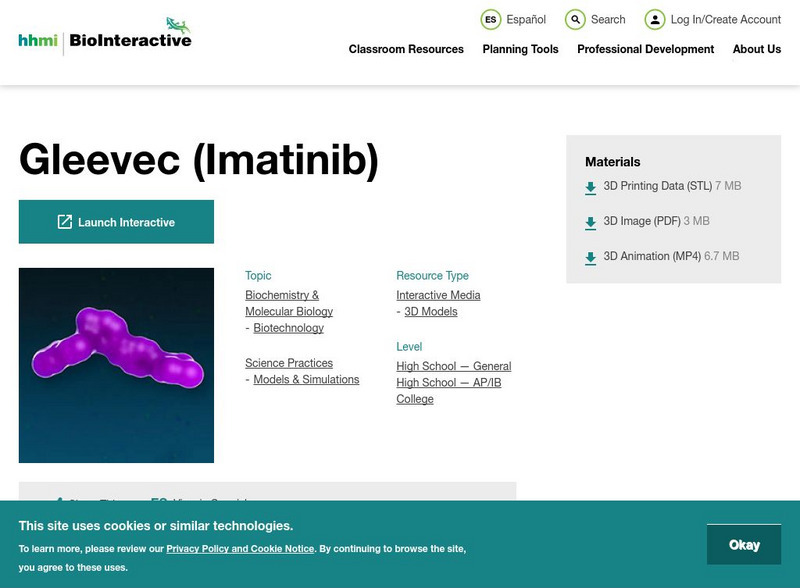The height and width of the screenshot is (588, 800).
Task: Open Professional Development menu
Action: (x=645, y=49)
